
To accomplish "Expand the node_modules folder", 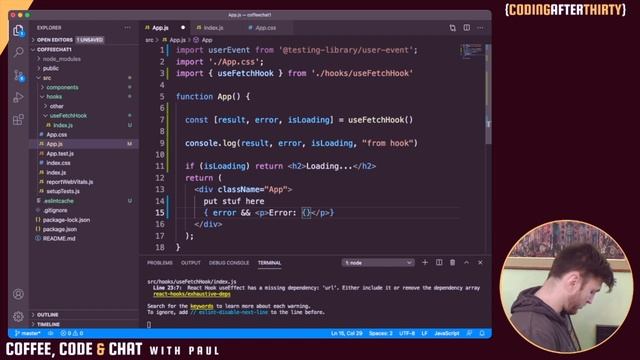I will 61,59.
